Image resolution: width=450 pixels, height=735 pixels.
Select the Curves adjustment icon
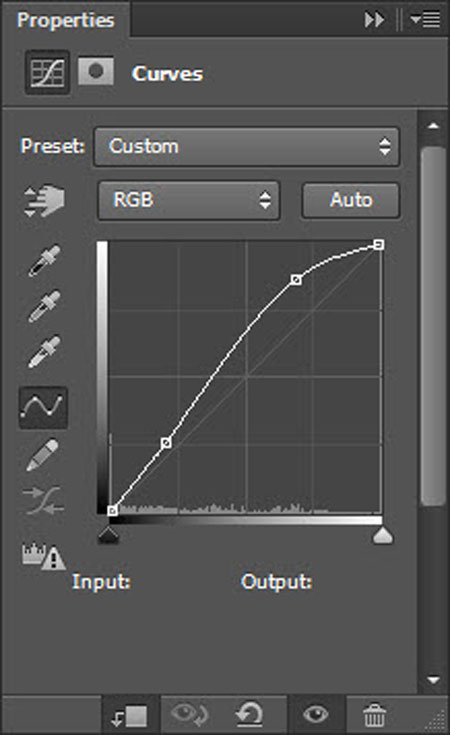[x=47, y=73]
